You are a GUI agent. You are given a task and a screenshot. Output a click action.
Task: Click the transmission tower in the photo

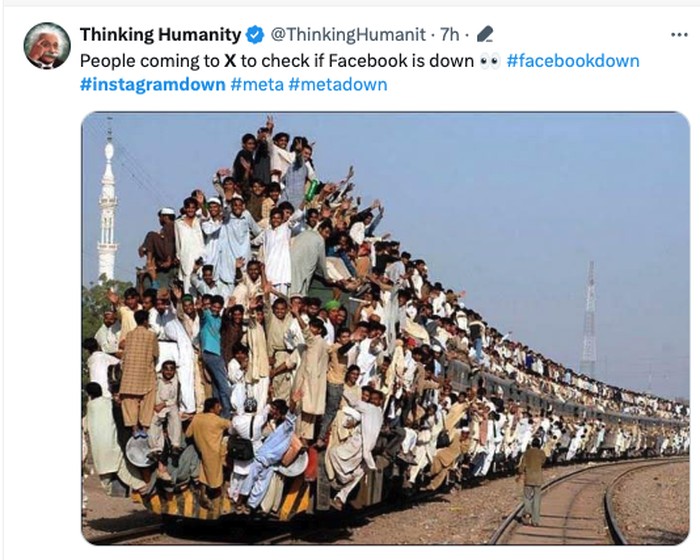pyautogui.click(x=589, y=319)
